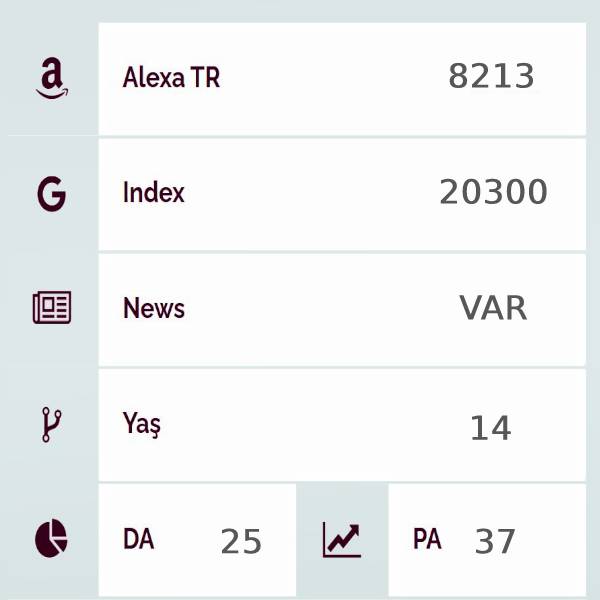Select the Index label

154,192
